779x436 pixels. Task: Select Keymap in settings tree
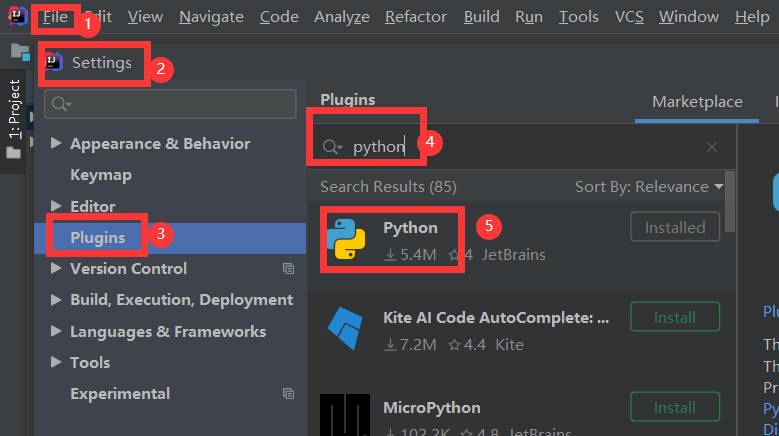click(101, 175)
